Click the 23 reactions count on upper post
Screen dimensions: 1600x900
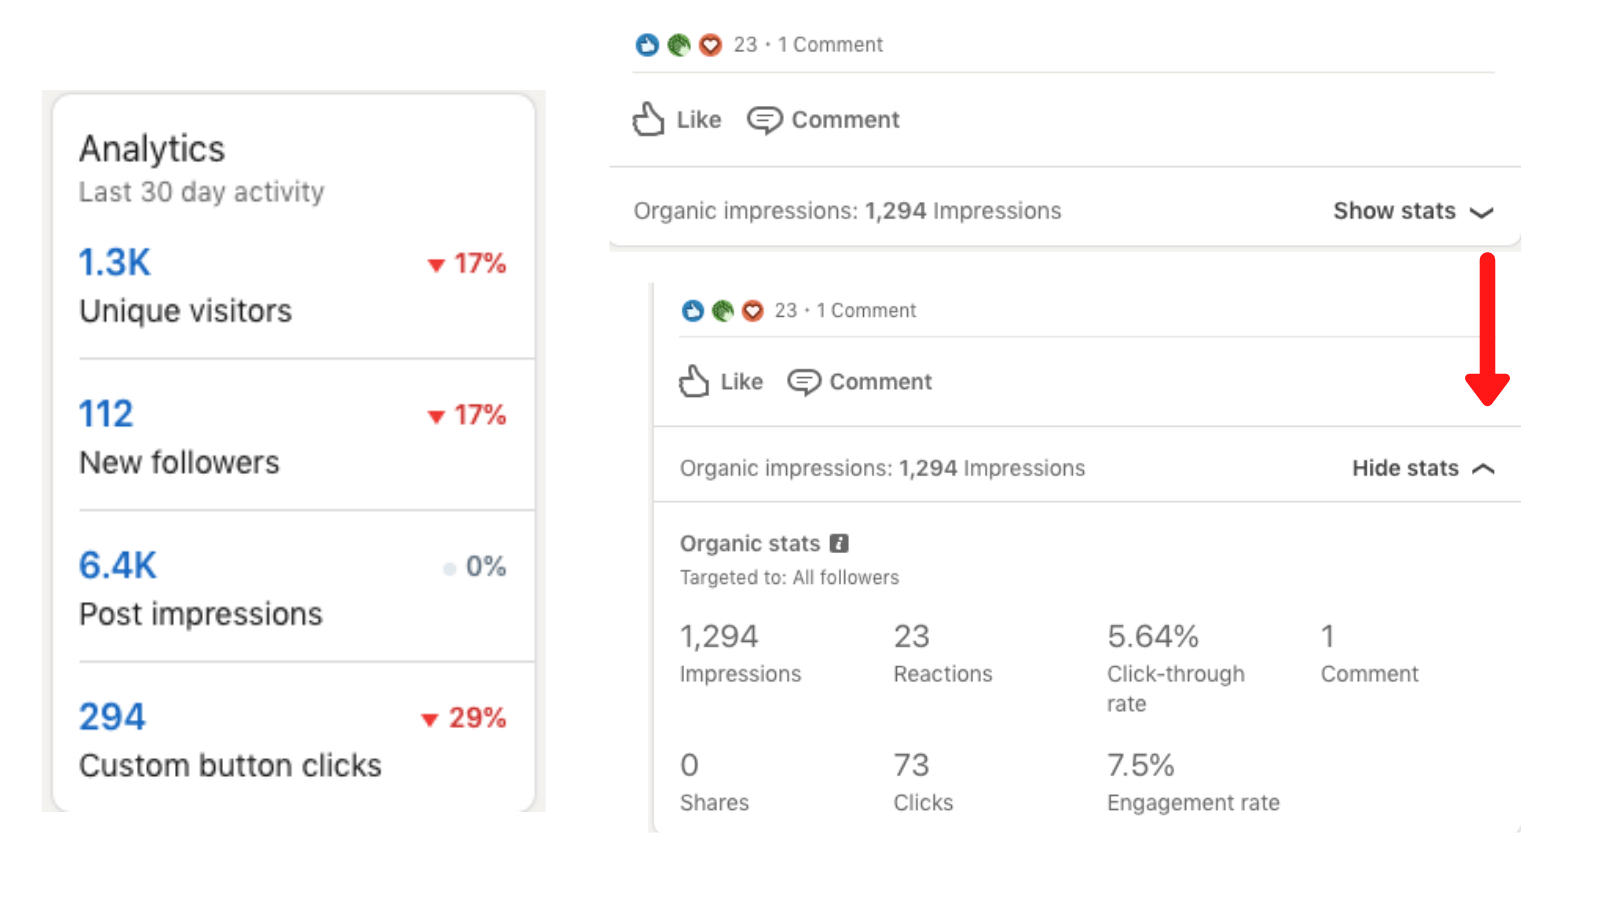click(745, 45)
